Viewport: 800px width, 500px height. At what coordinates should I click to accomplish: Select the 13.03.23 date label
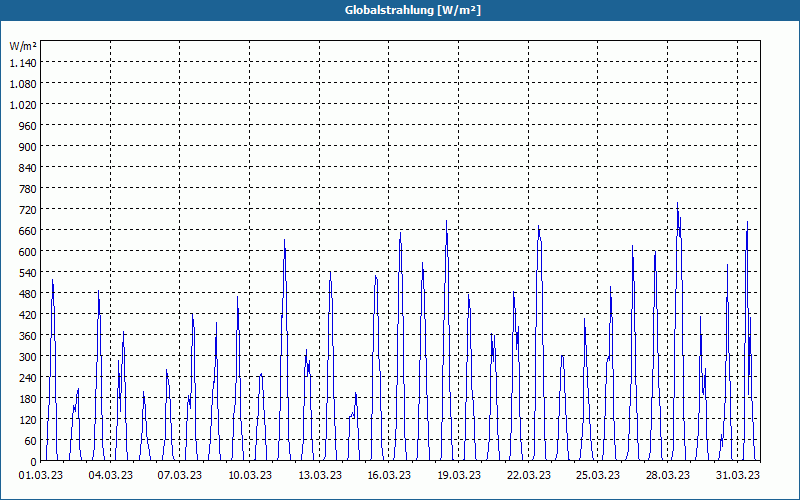click(319, 475)
